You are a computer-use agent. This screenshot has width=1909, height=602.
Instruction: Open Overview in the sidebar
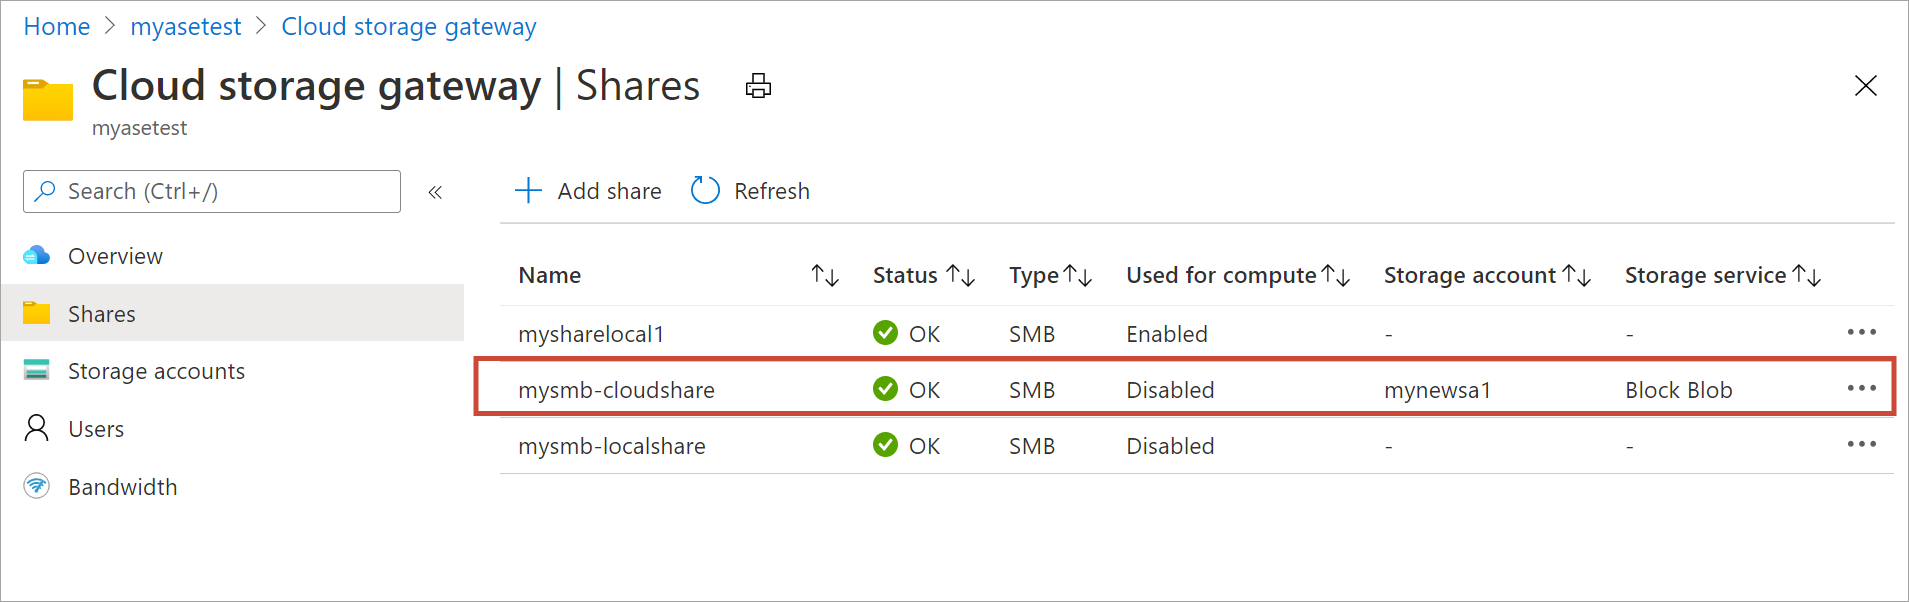(x=115, y=256)
